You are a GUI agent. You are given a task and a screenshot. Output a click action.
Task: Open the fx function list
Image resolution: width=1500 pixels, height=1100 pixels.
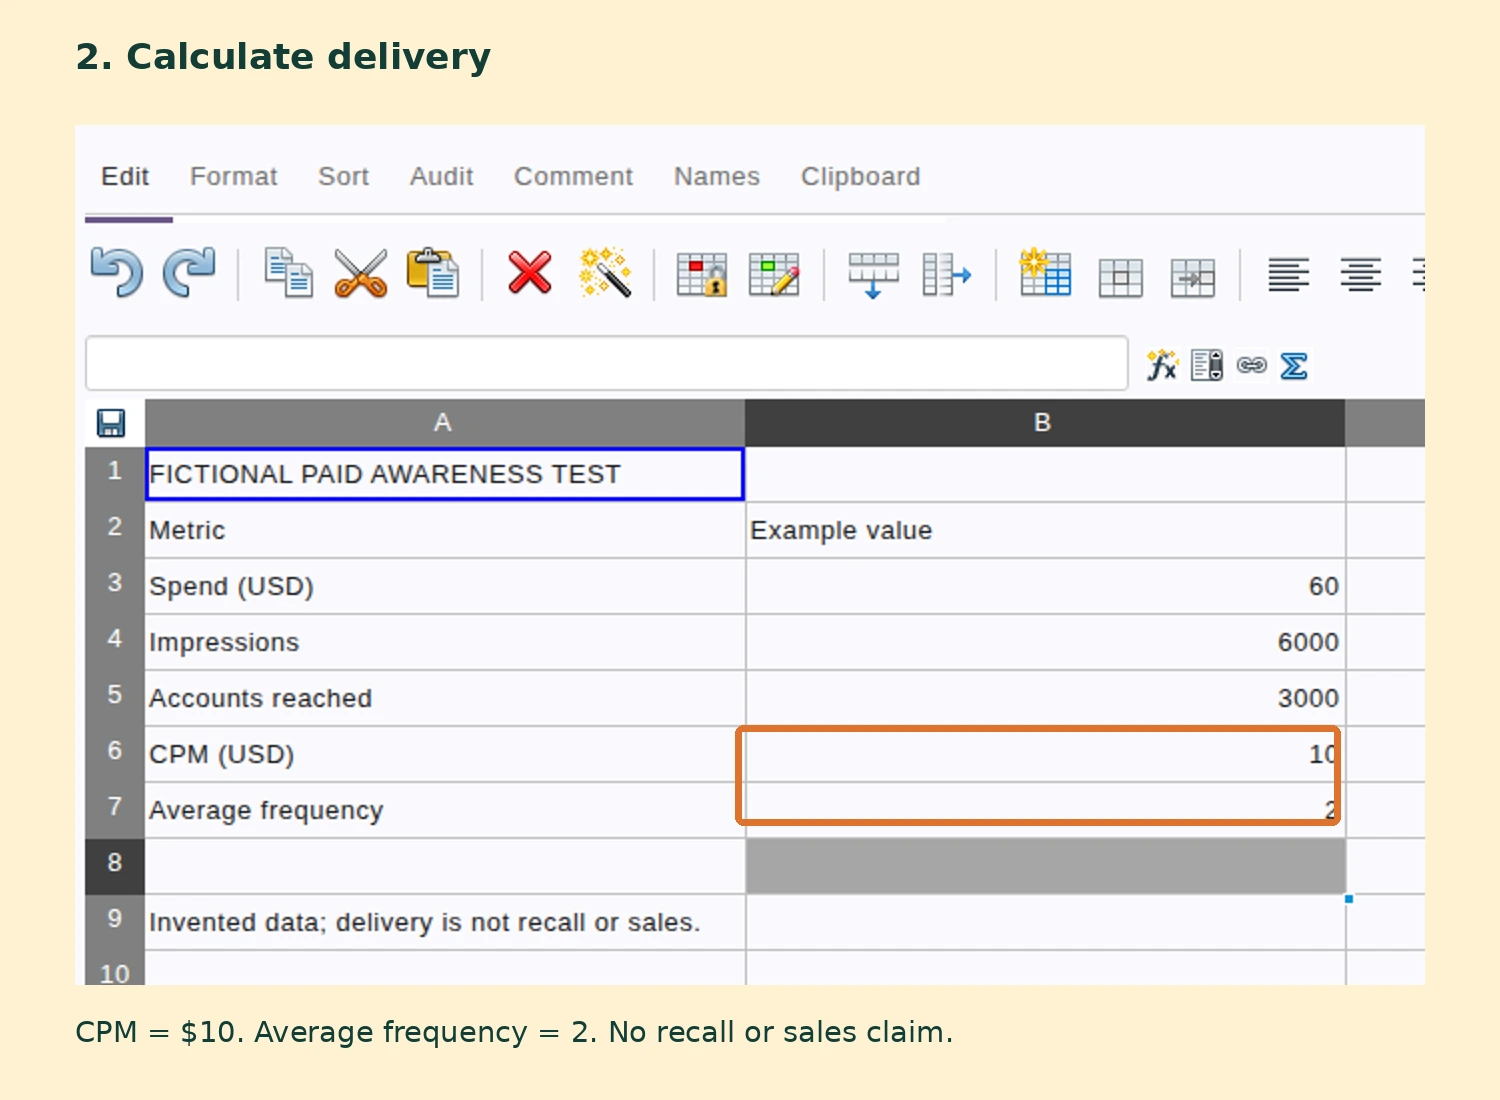tap(1162, 365)
